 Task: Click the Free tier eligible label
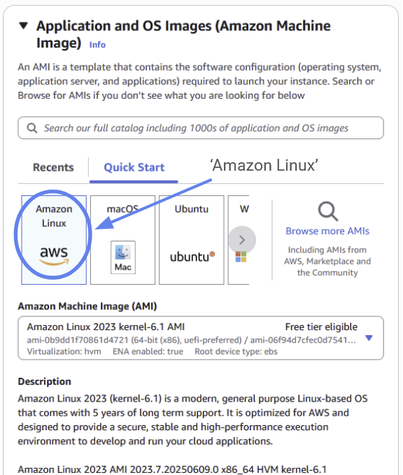(321, 327)
